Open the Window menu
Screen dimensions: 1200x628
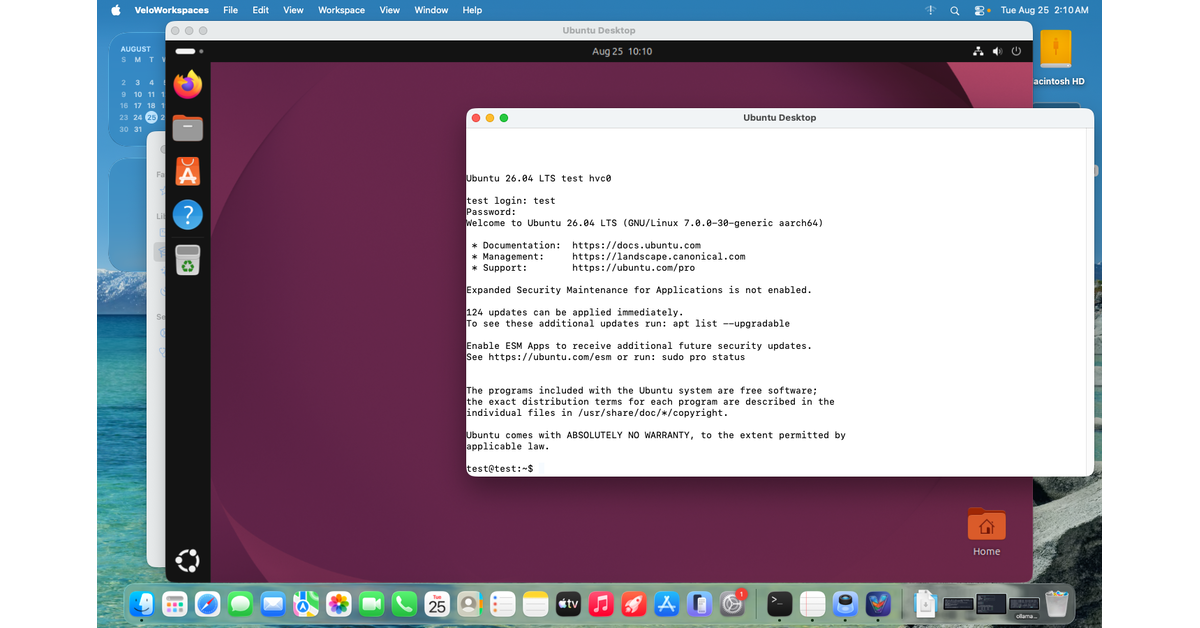point(431,10)
